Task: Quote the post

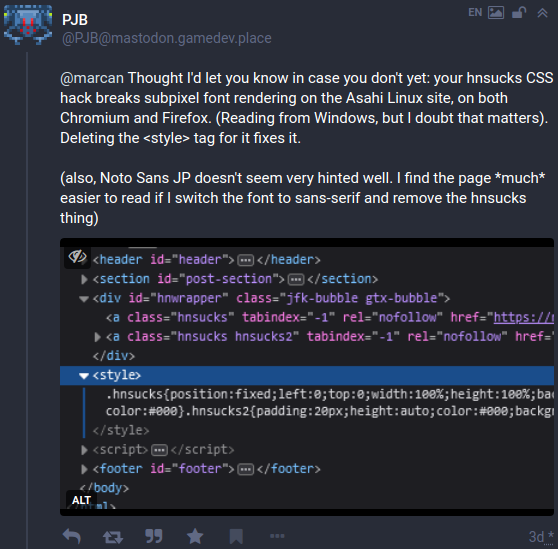Action: pos(154,536)
